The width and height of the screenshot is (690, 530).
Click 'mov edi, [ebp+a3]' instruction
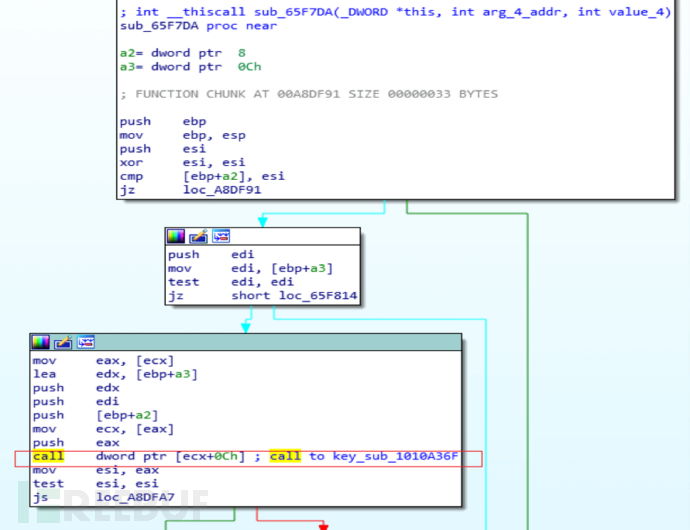pyautogui.click(x=250, y=269)
